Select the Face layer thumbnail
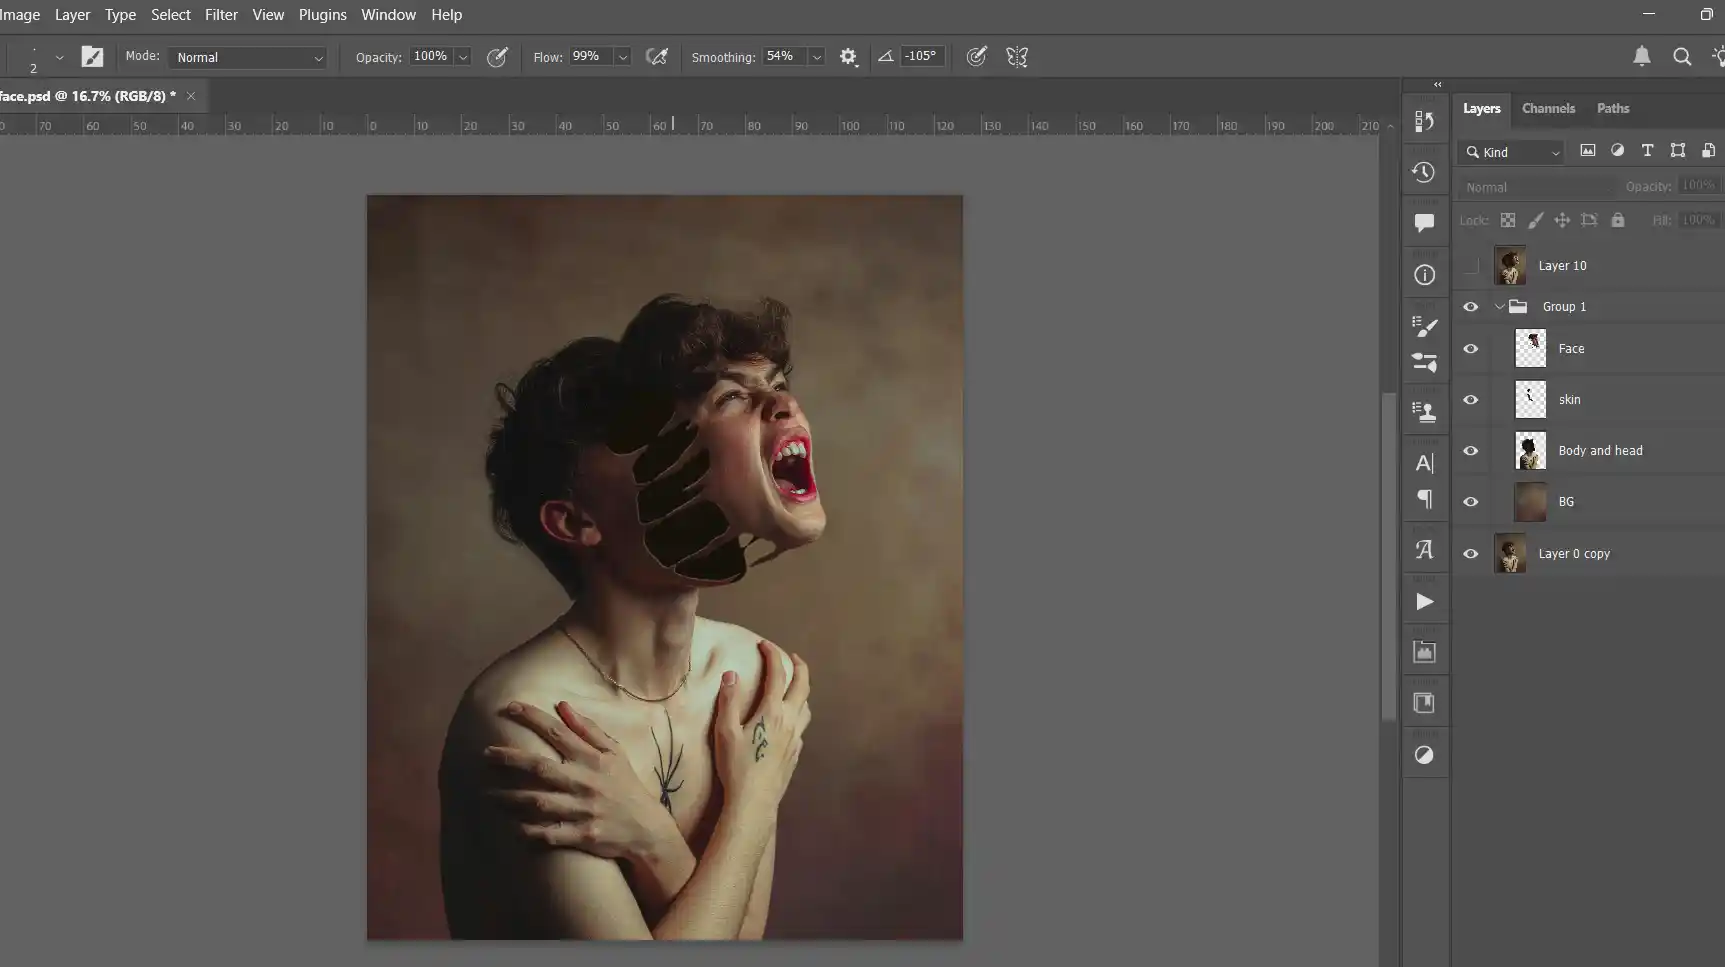This screenshot has height=967, width=1725. tap(1530, 349)
